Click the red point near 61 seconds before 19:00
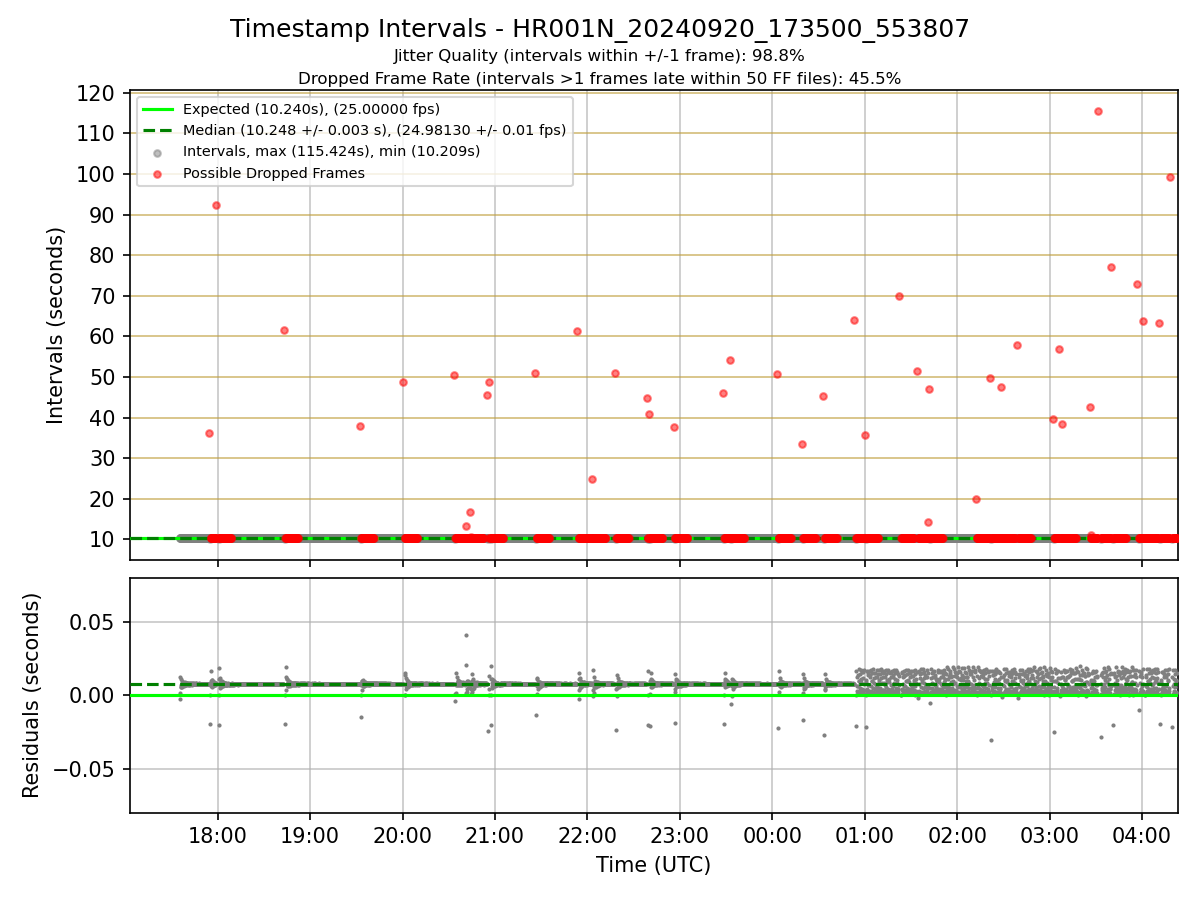 284,330
